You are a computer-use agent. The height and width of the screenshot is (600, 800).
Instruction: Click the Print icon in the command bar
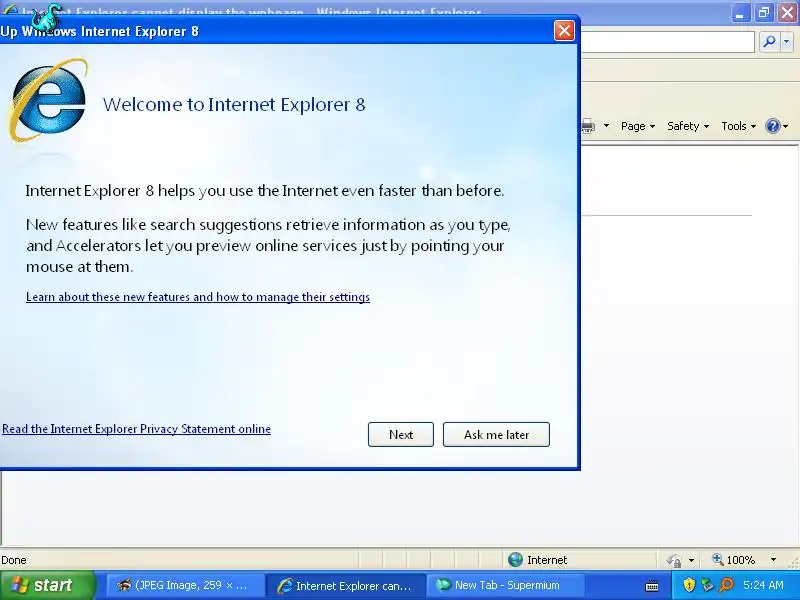588,126
